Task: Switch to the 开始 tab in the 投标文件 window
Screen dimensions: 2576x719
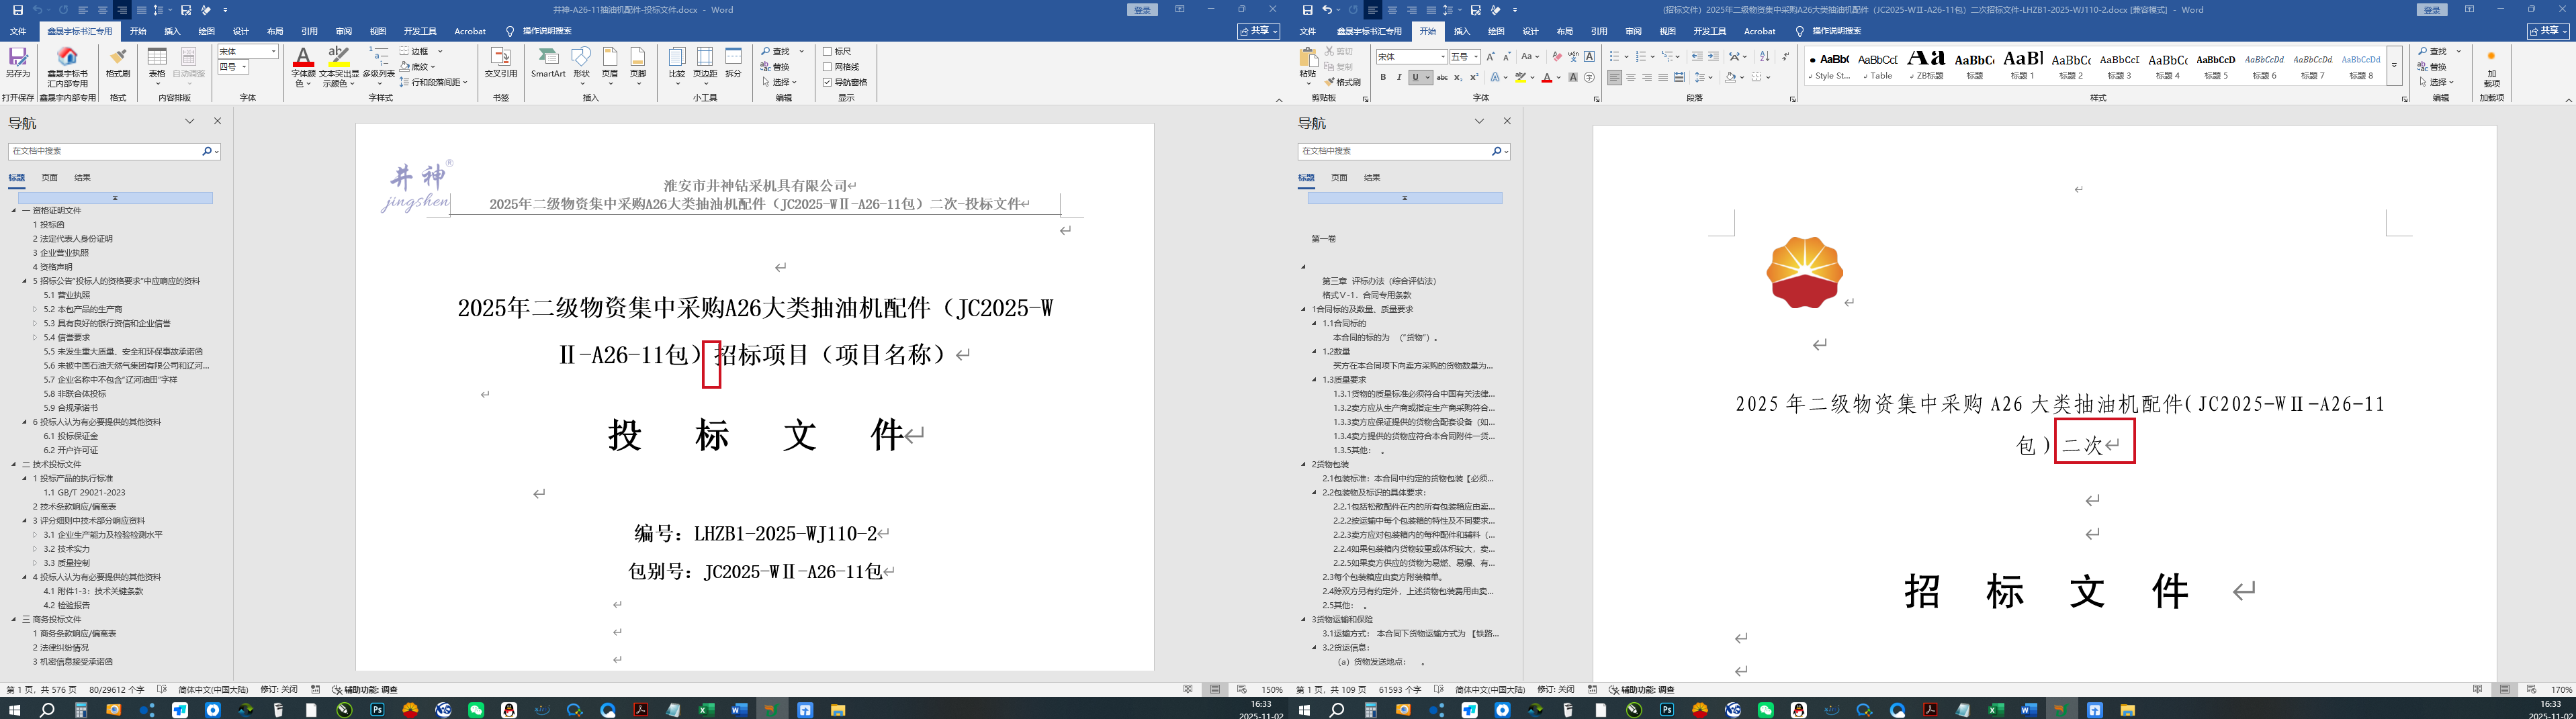Action: (138, 31)
